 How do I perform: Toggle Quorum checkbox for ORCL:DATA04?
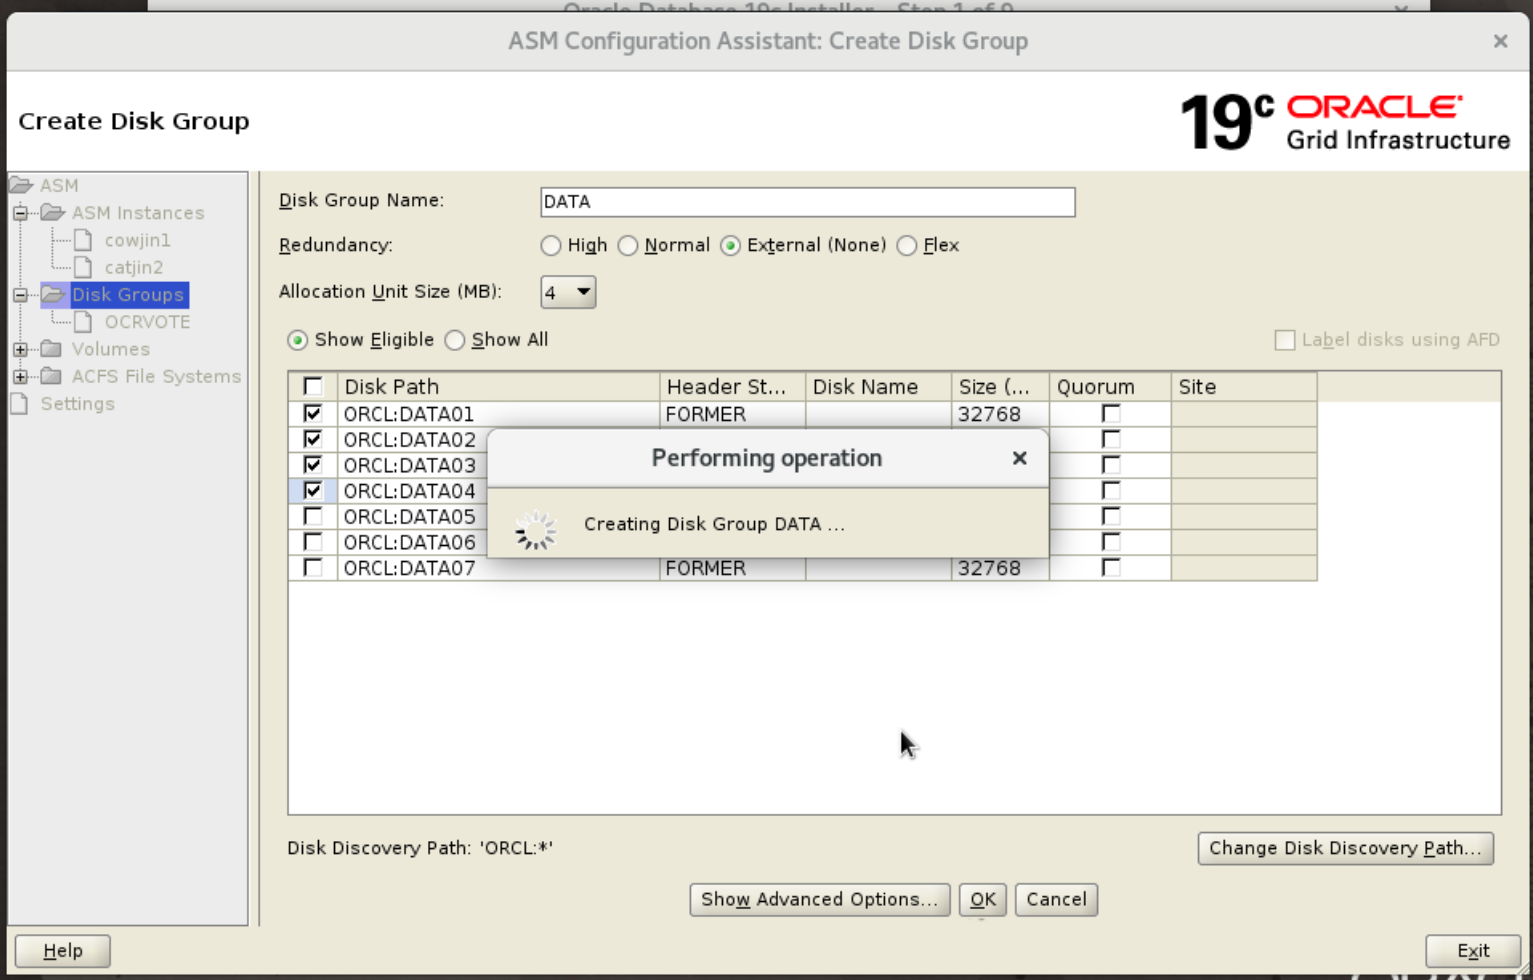tap(1111, 490)
